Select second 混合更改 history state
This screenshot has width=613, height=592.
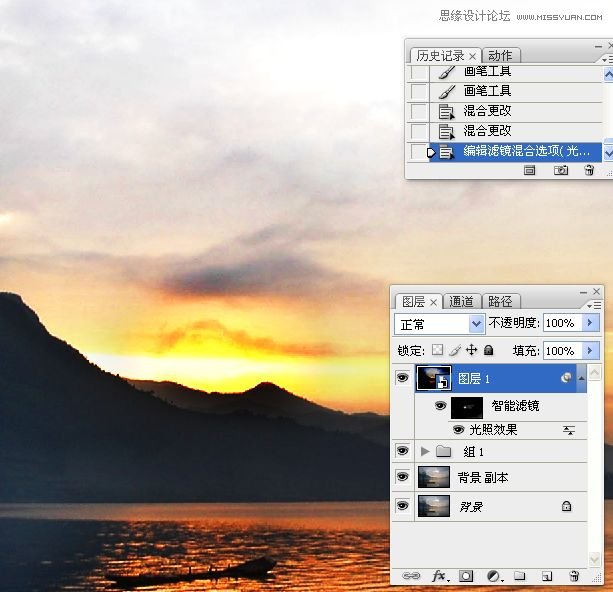coord(516,131)
